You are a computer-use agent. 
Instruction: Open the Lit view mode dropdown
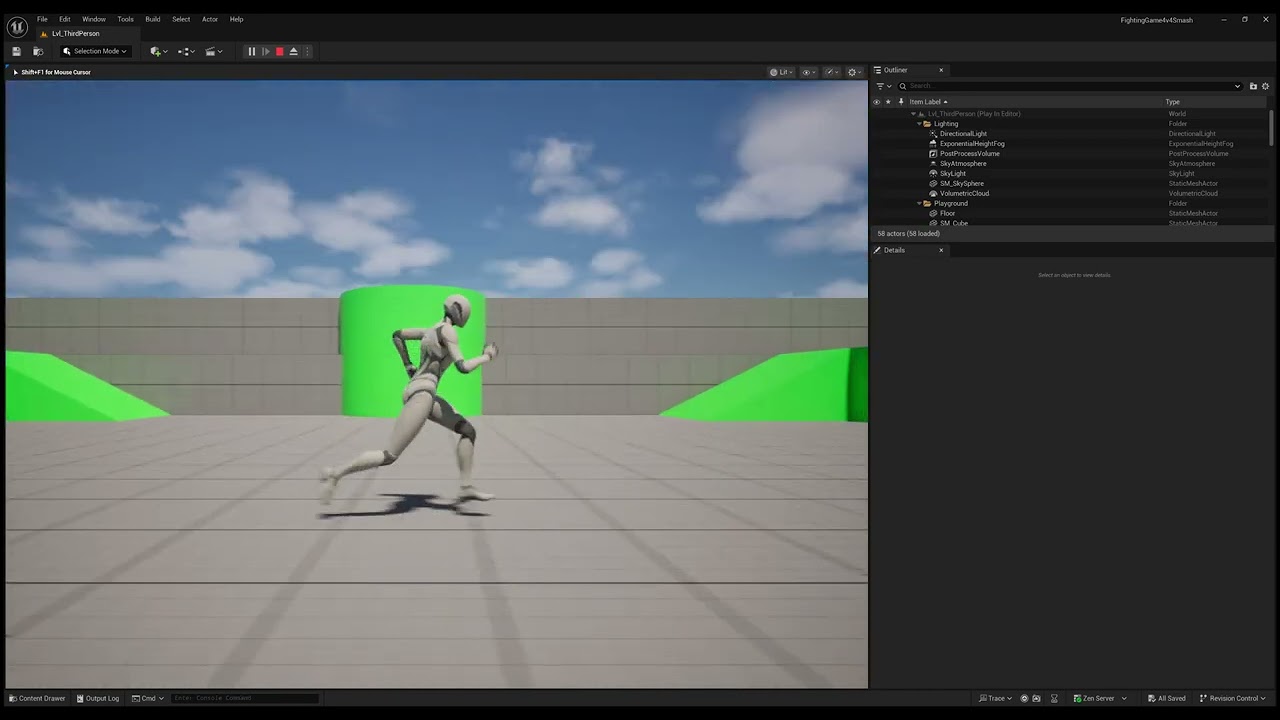(781, 72)
